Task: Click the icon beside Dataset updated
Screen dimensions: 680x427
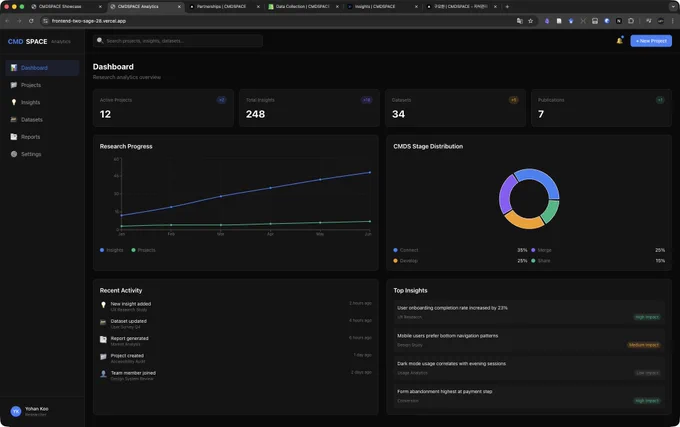Action: click(x=103, y=322)
